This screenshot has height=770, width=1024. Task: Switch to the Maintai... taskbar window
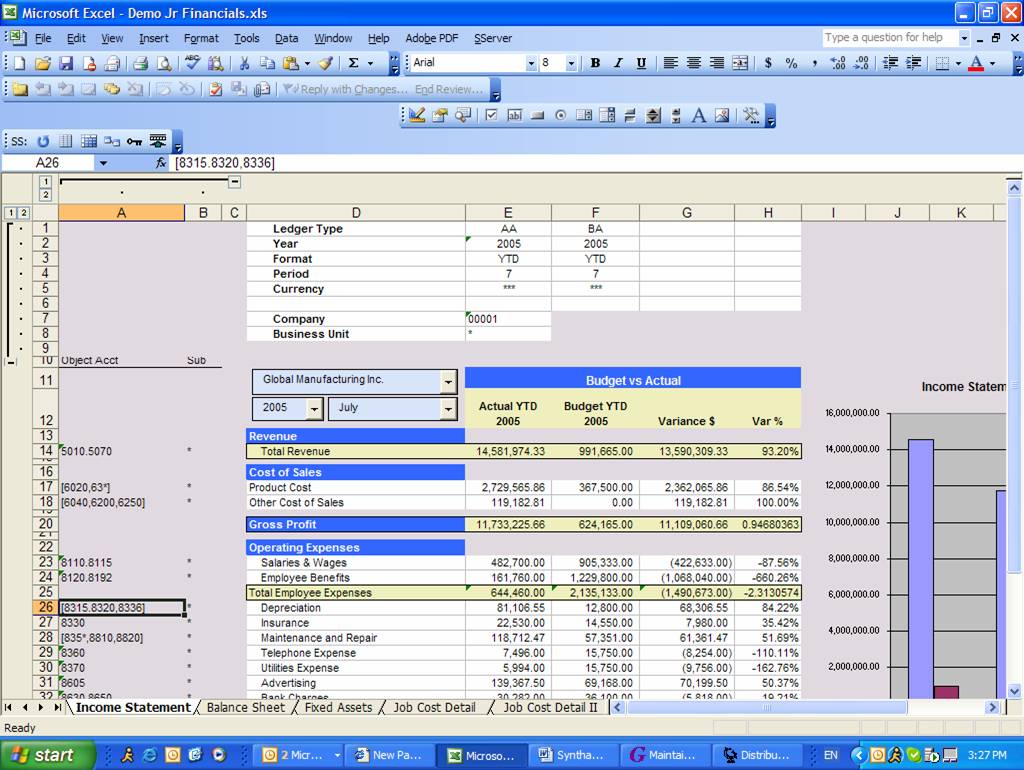[x=664, y=756]
